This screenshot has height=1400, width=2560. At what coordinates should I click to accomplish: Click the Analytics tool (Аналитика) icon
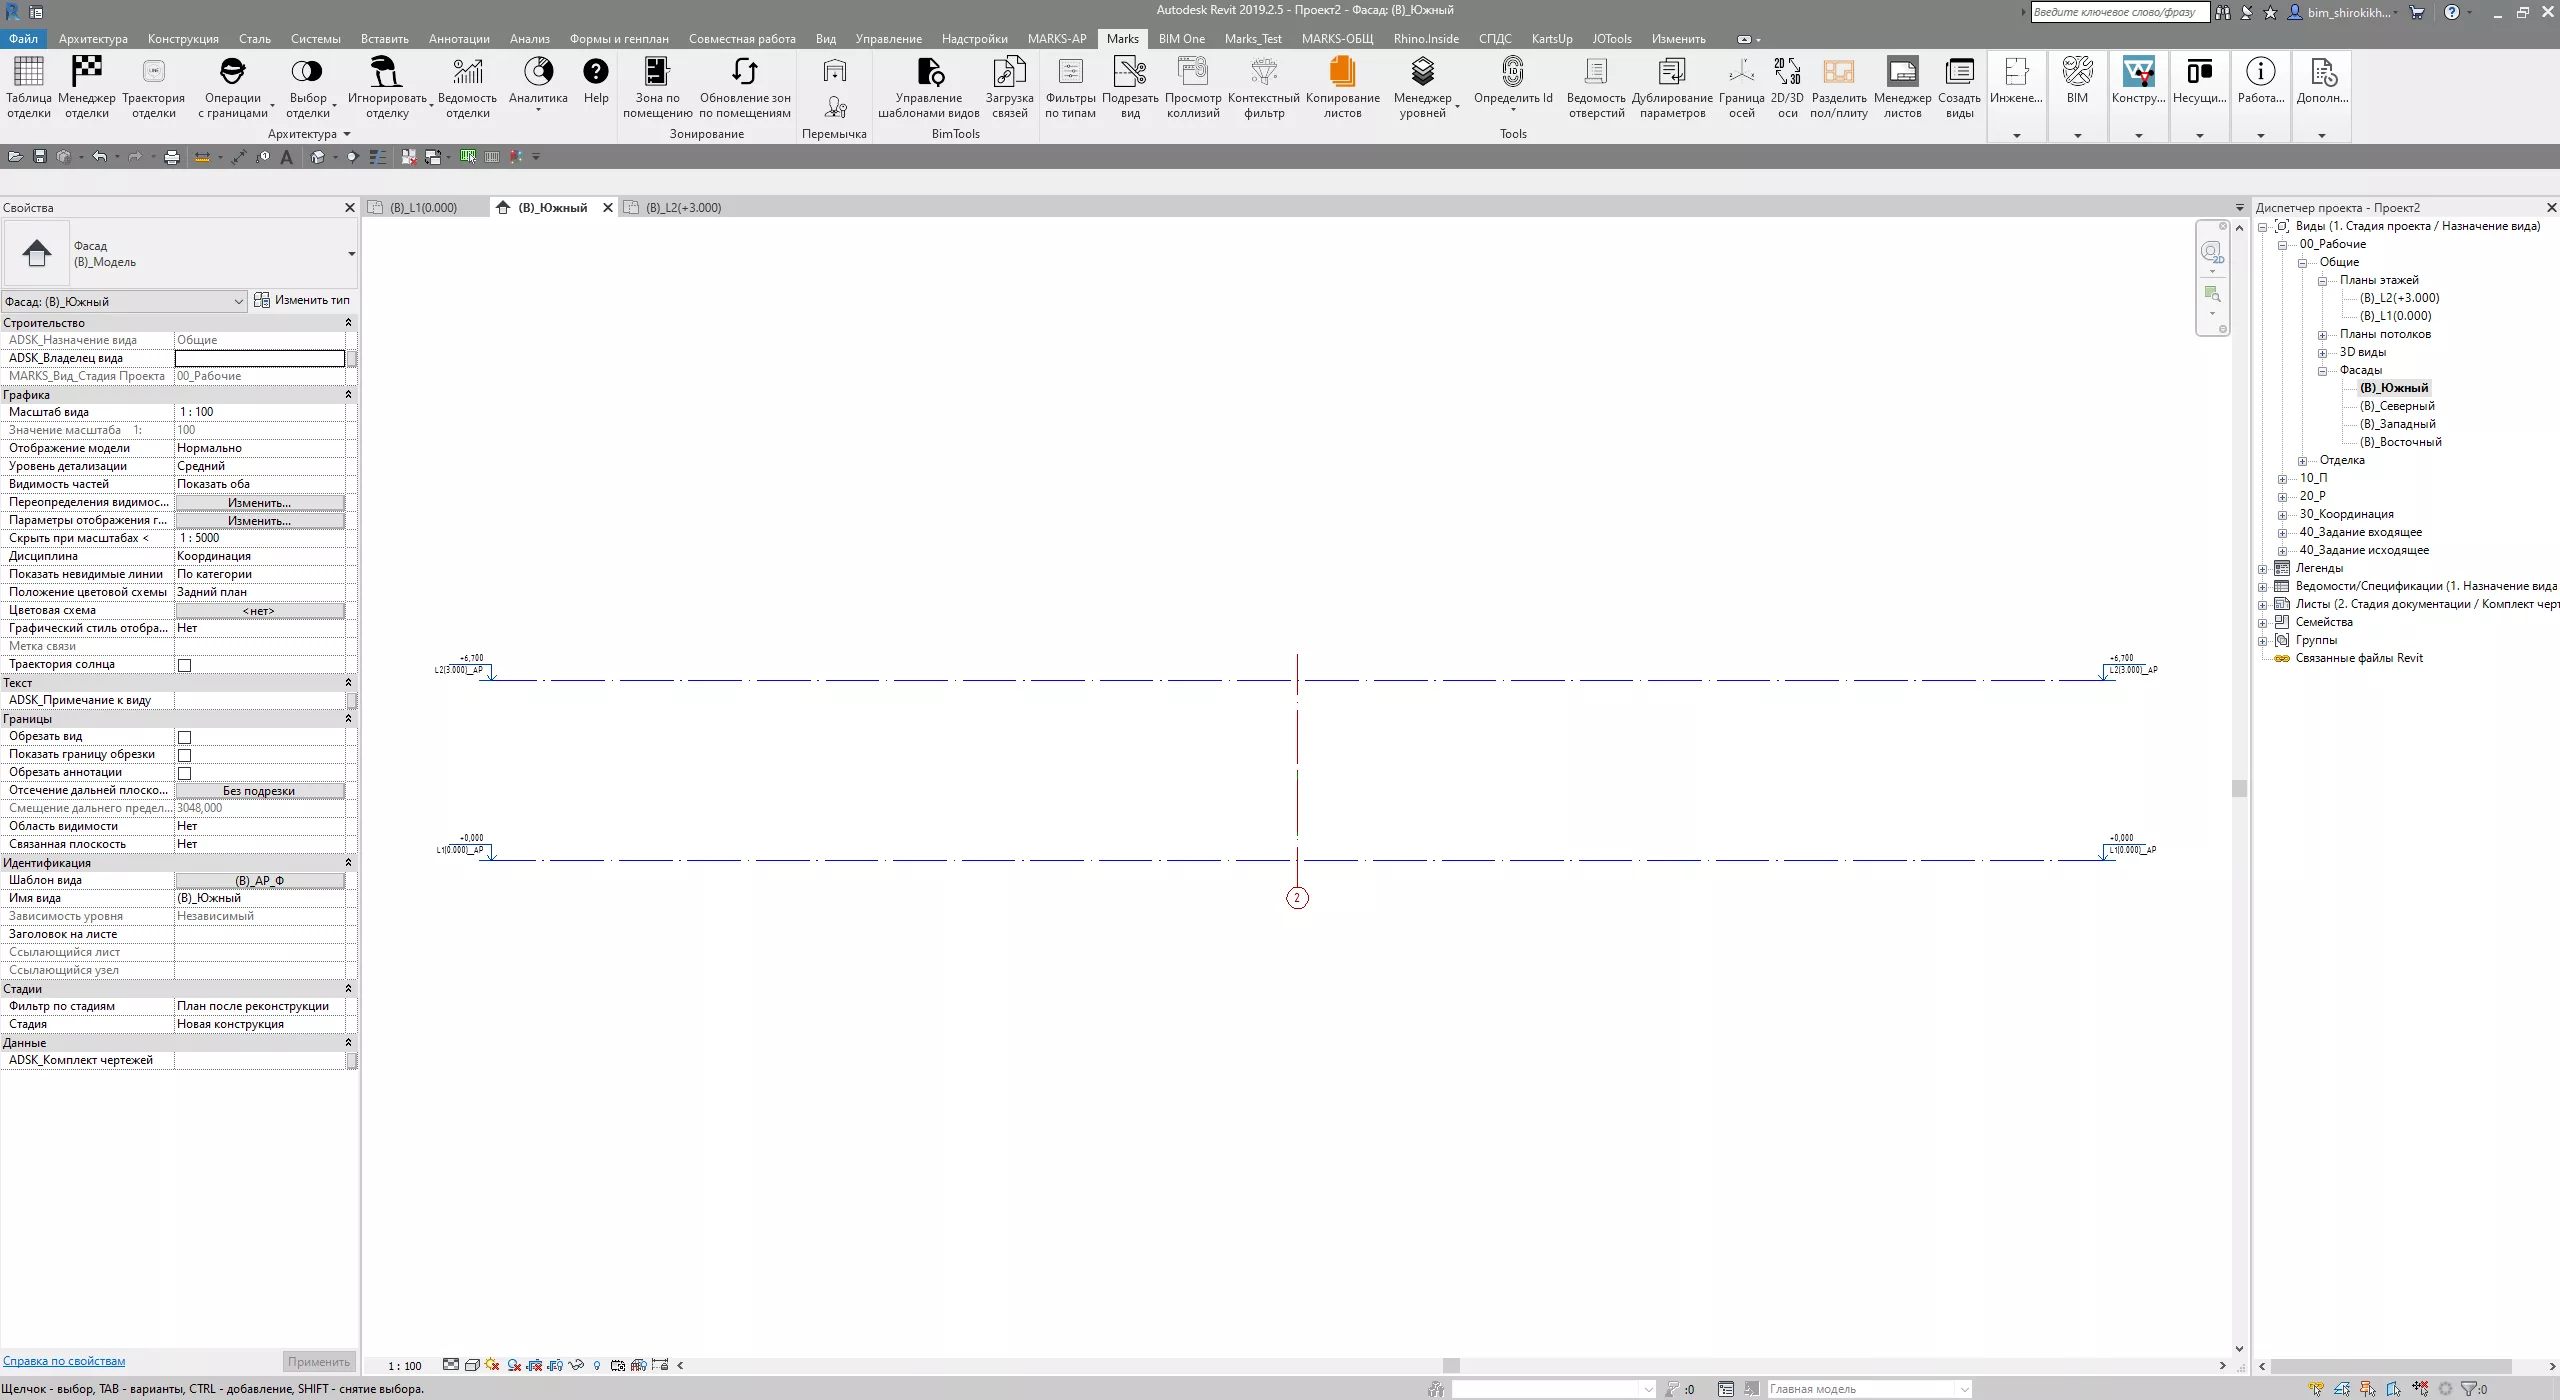(x=538, y=73)
